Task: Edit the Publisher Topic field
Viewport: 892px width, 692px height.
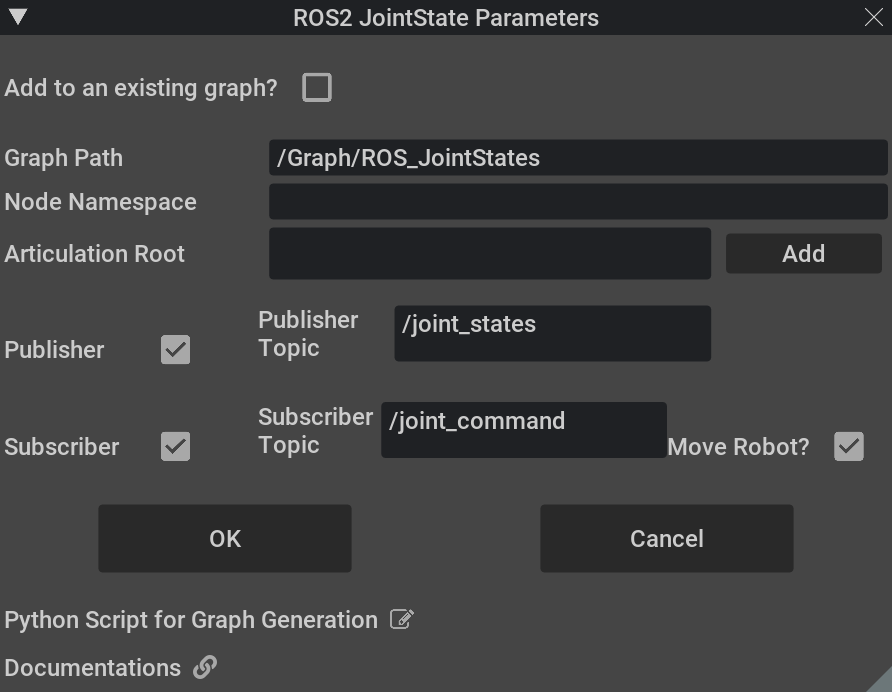Action: (552, 333)
